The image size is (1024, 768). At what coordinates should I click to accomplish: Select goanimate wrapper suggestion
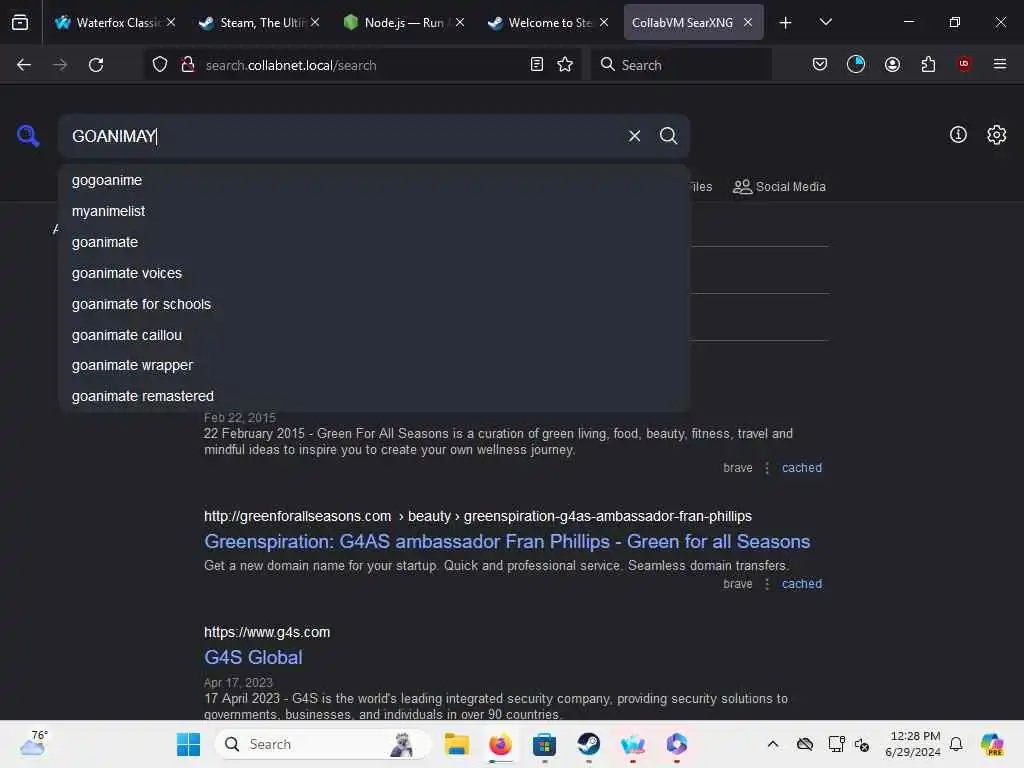(374, 365)
